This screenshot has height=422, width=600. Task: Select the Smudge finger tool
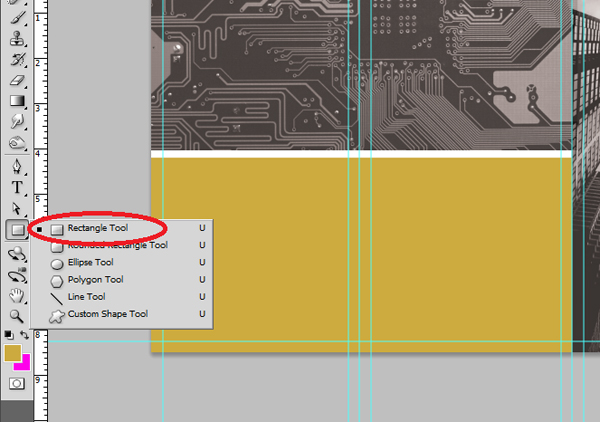(17, 121)
